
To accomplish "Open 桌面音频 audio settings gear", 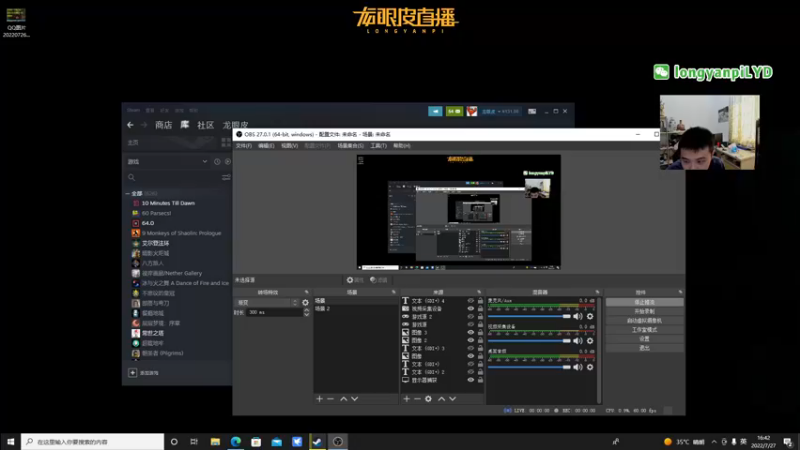I will pyautogui.click(x=590, y=367).
